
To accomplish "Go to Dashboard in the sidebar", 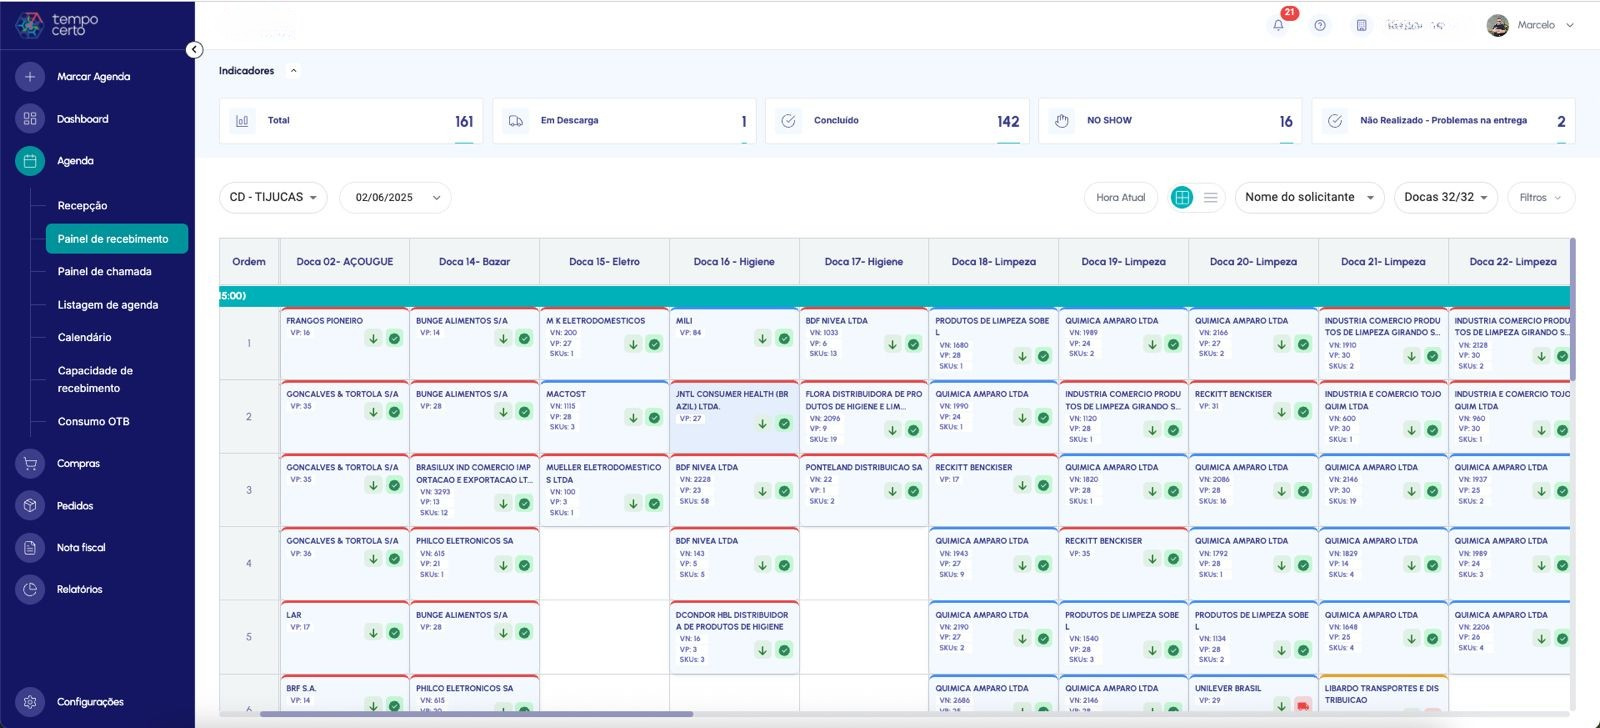I will [x=82, y=119].
